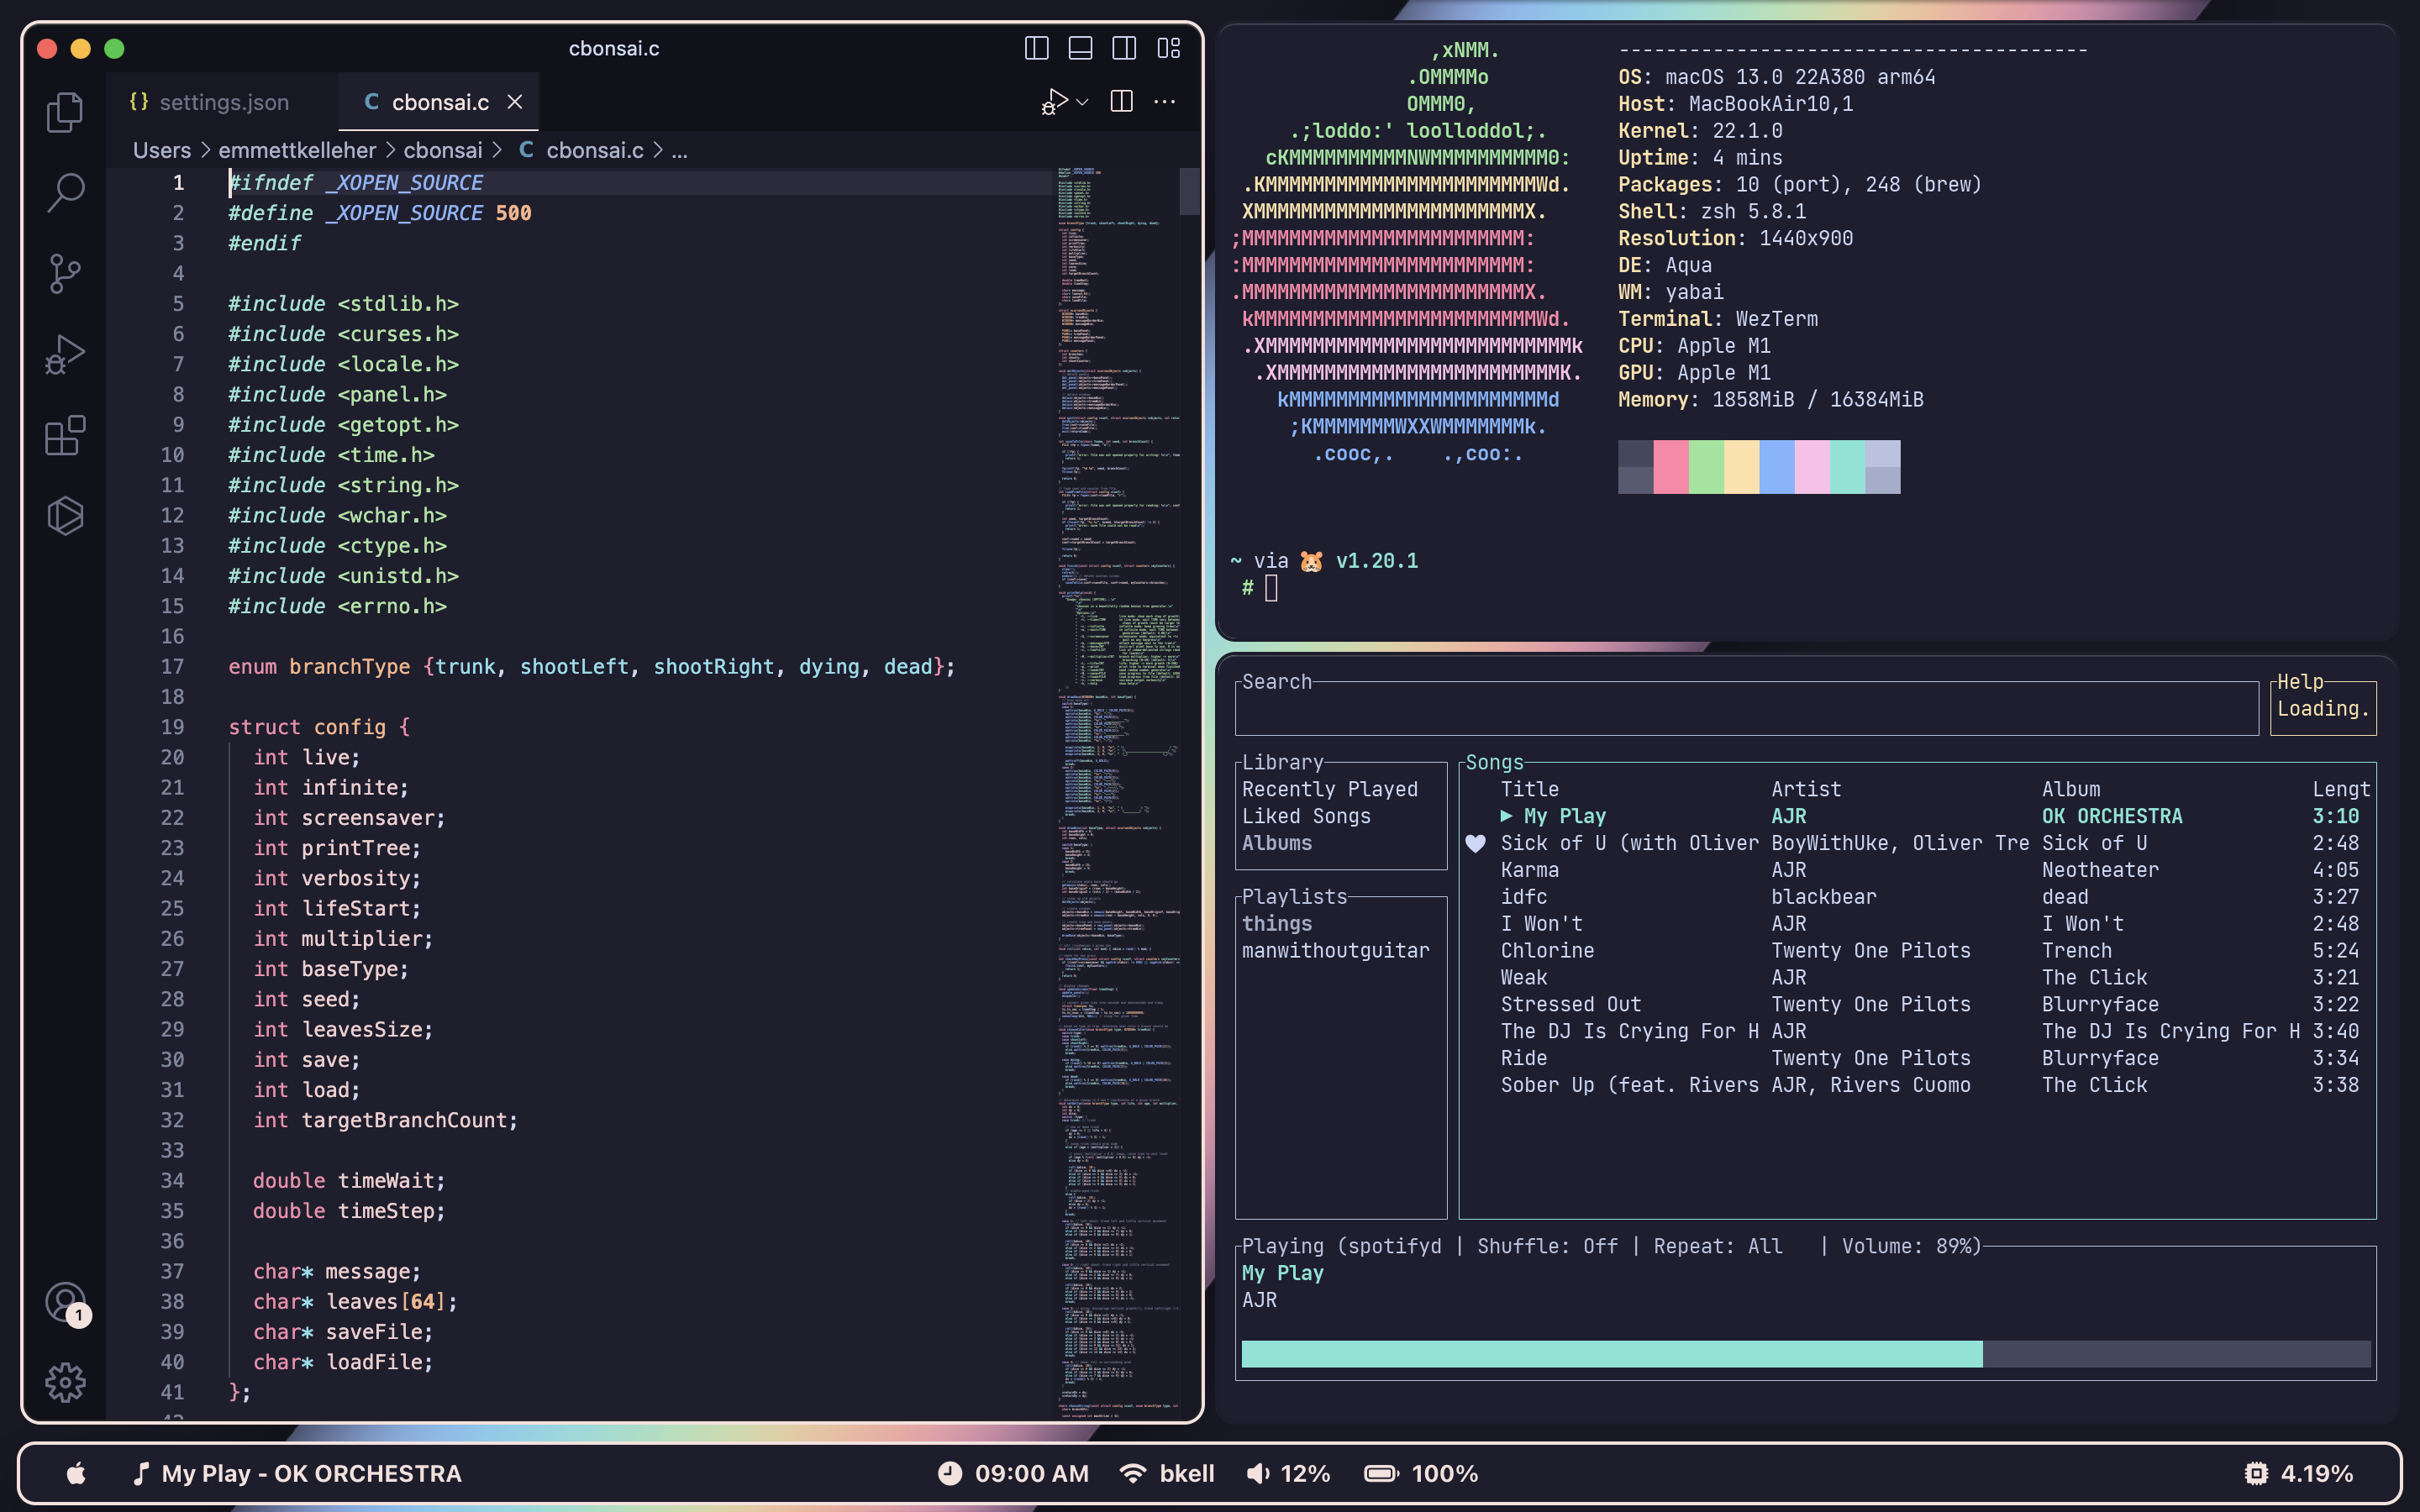Open the Explorer view in the activity bar
This screenshot has width=2420, height=1512.
pyautogui.click(x=64, y=112)
